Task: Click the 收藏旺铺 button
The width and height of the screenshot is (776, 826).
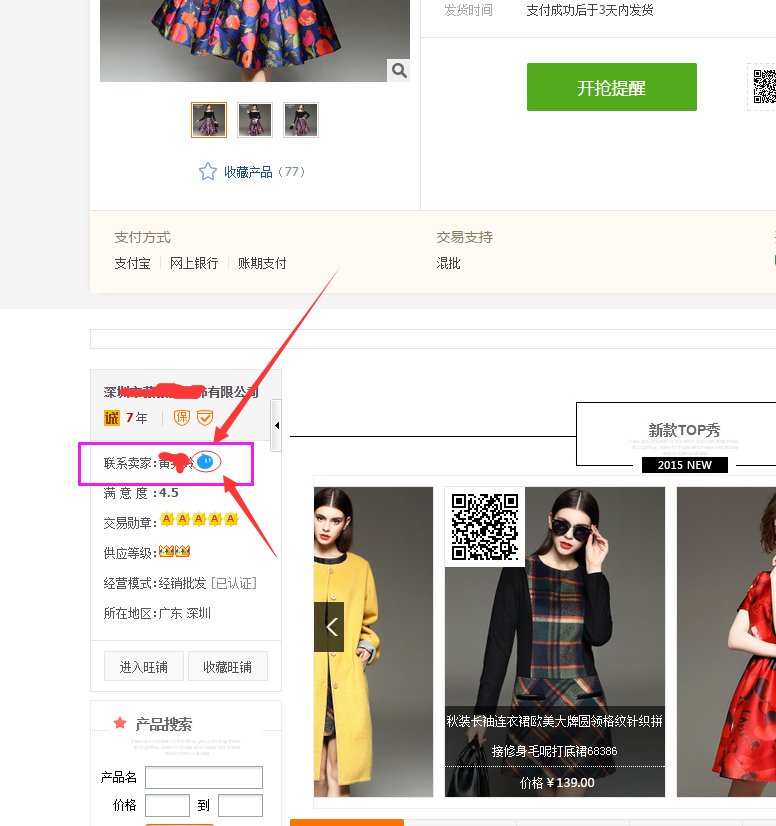Action: pos(228,666)
